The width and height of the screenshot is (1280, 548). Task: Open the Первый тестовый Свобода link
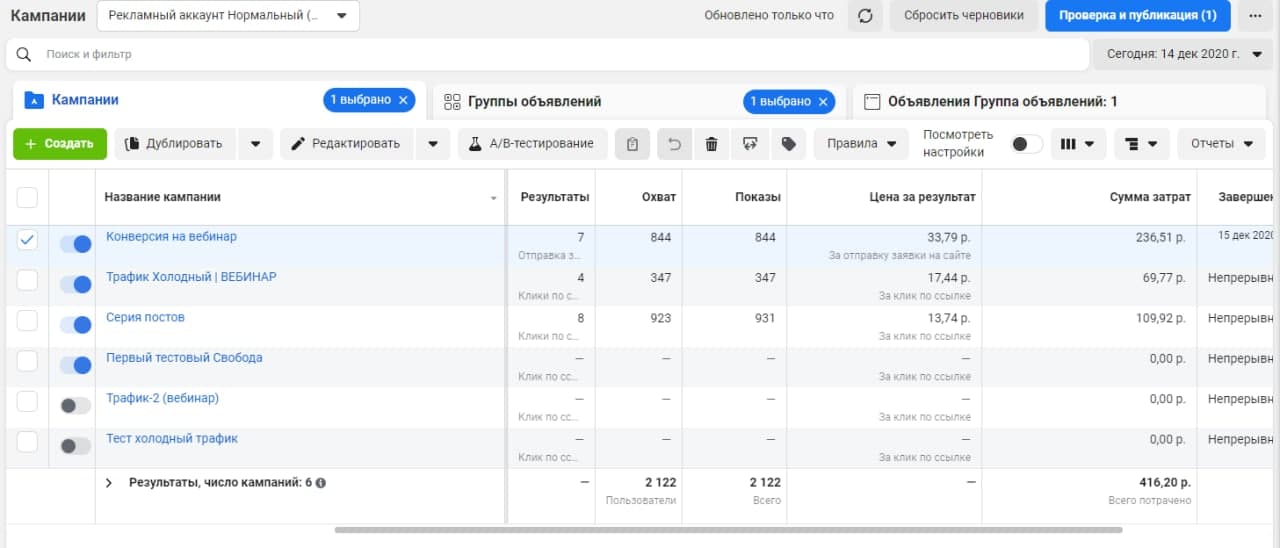(184, 357)
